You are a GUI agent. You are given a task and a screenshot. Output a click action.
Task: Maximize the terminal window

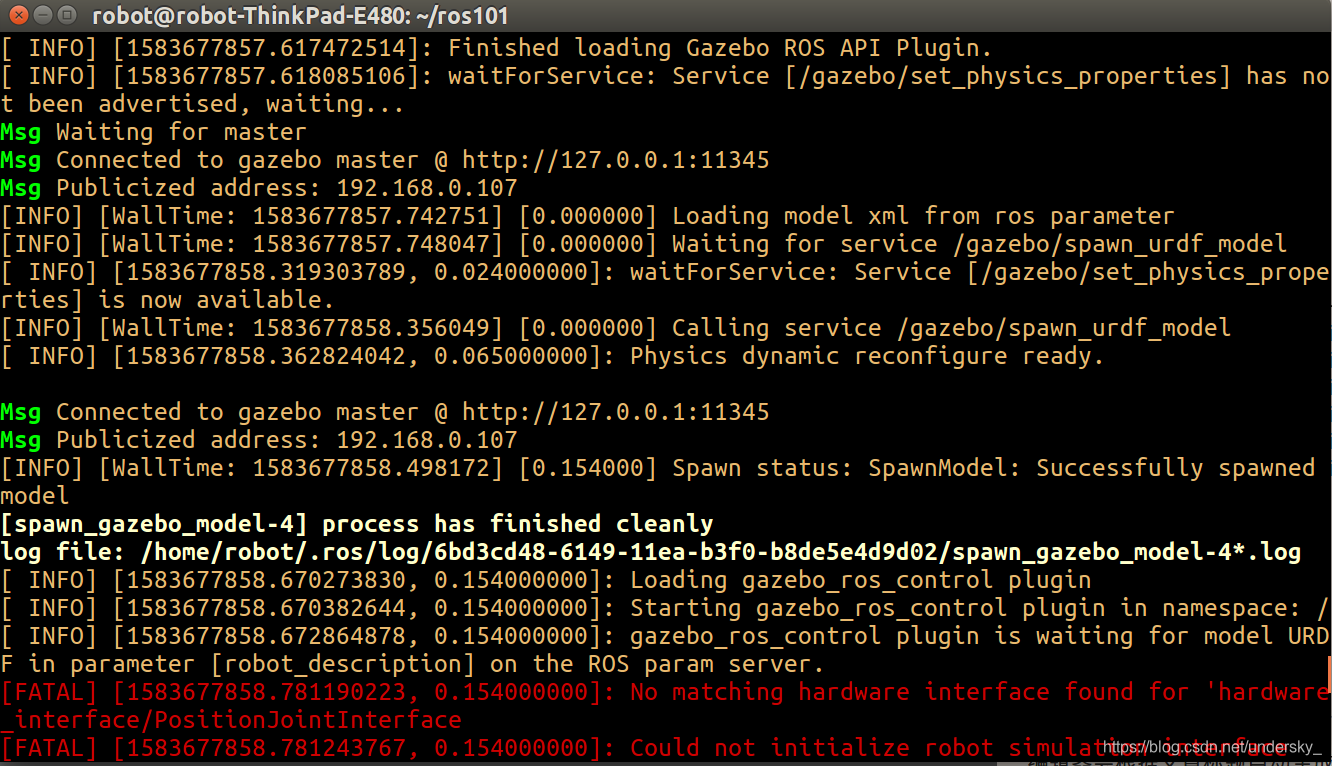pos(67,15)
